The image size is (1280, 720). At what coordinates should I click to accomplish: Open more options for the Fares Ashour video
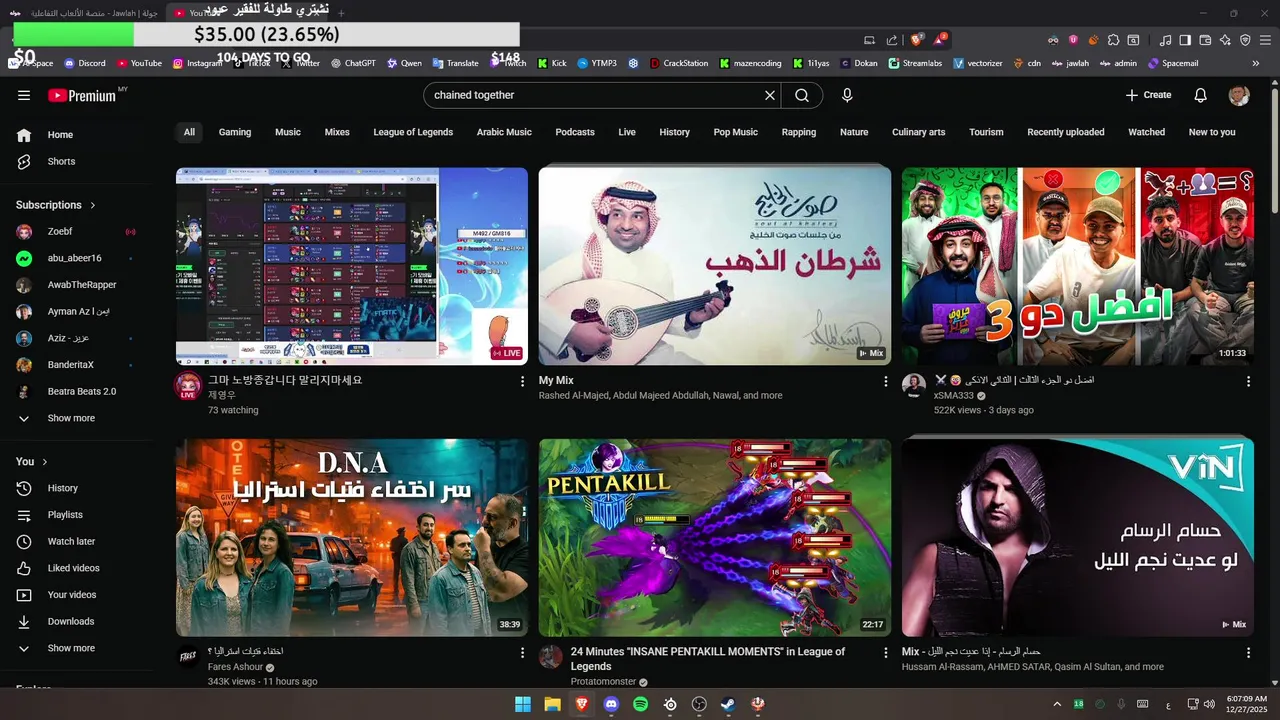pos(522,652)
